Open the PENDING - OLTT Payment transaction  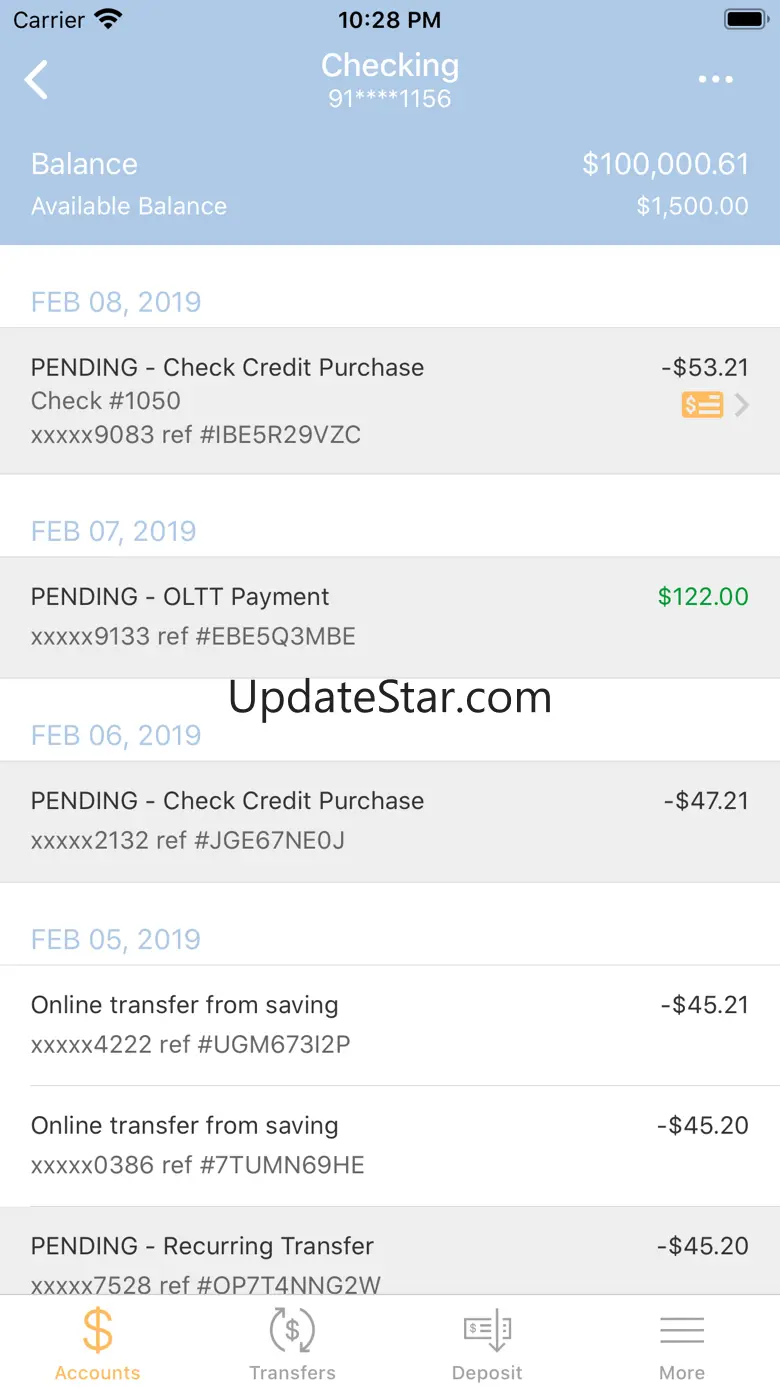pos(390,617)
